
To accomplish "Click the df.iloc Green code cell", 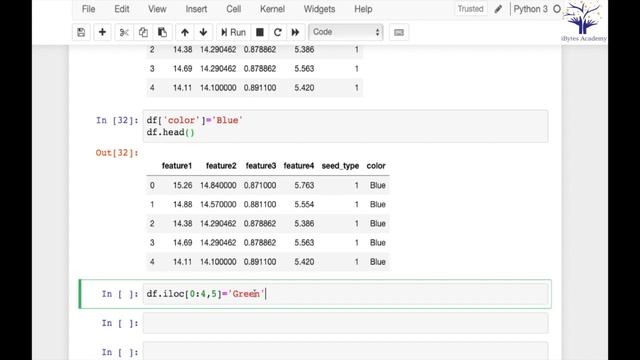I will (345, 294).
